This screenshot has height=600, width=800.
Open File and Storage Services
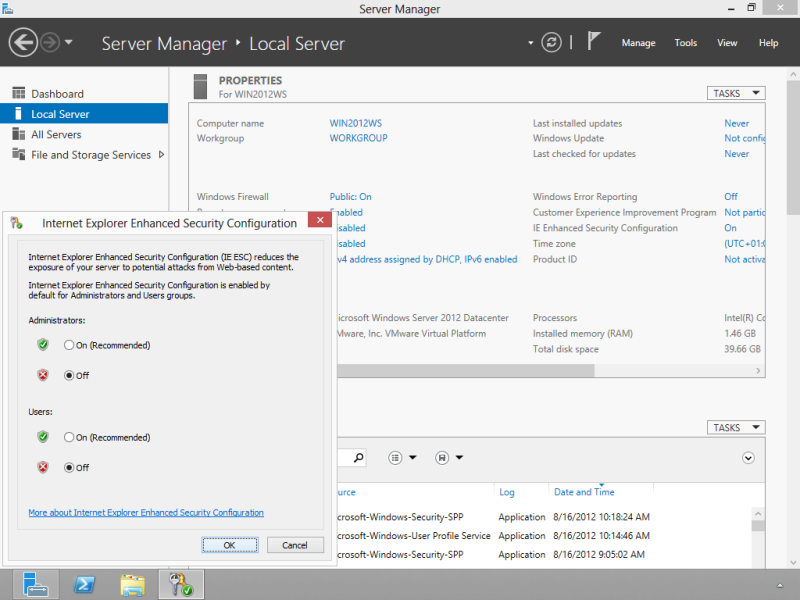91,155
